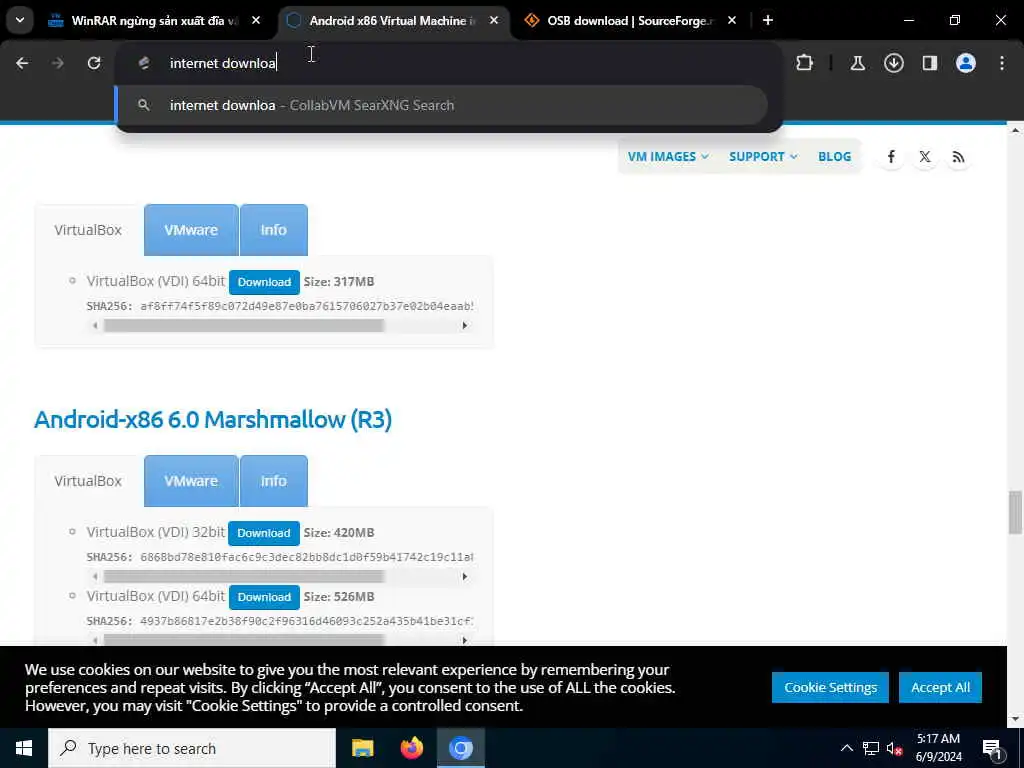Open the Chrome Labs flask icon
The width and height of the screenshot is (1024, 768).
pyautogui.click(x=857, y=63)
